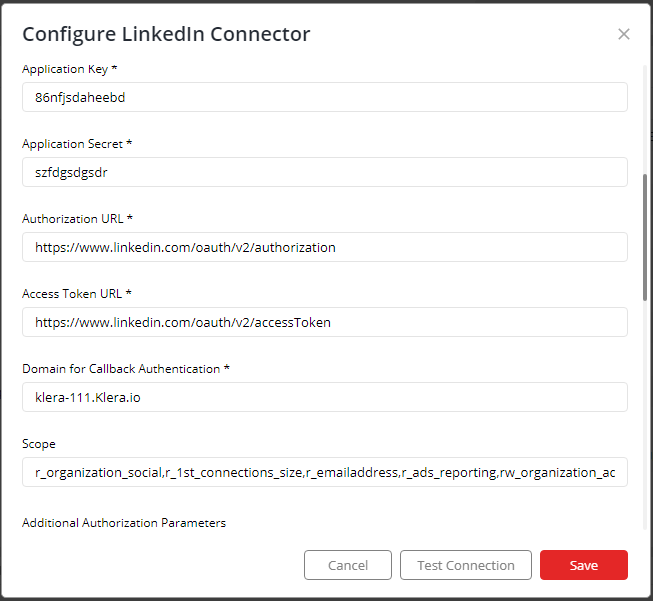Click the Application Secret label
653x601 pixels.
pyautogui.click(x=77, y=144)
